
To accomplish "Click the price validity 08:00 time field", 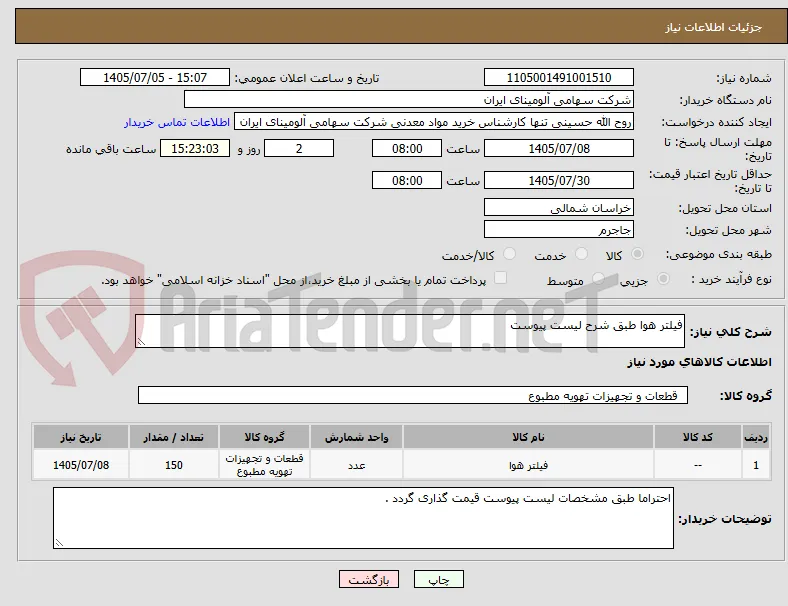I will pos(407,180).
